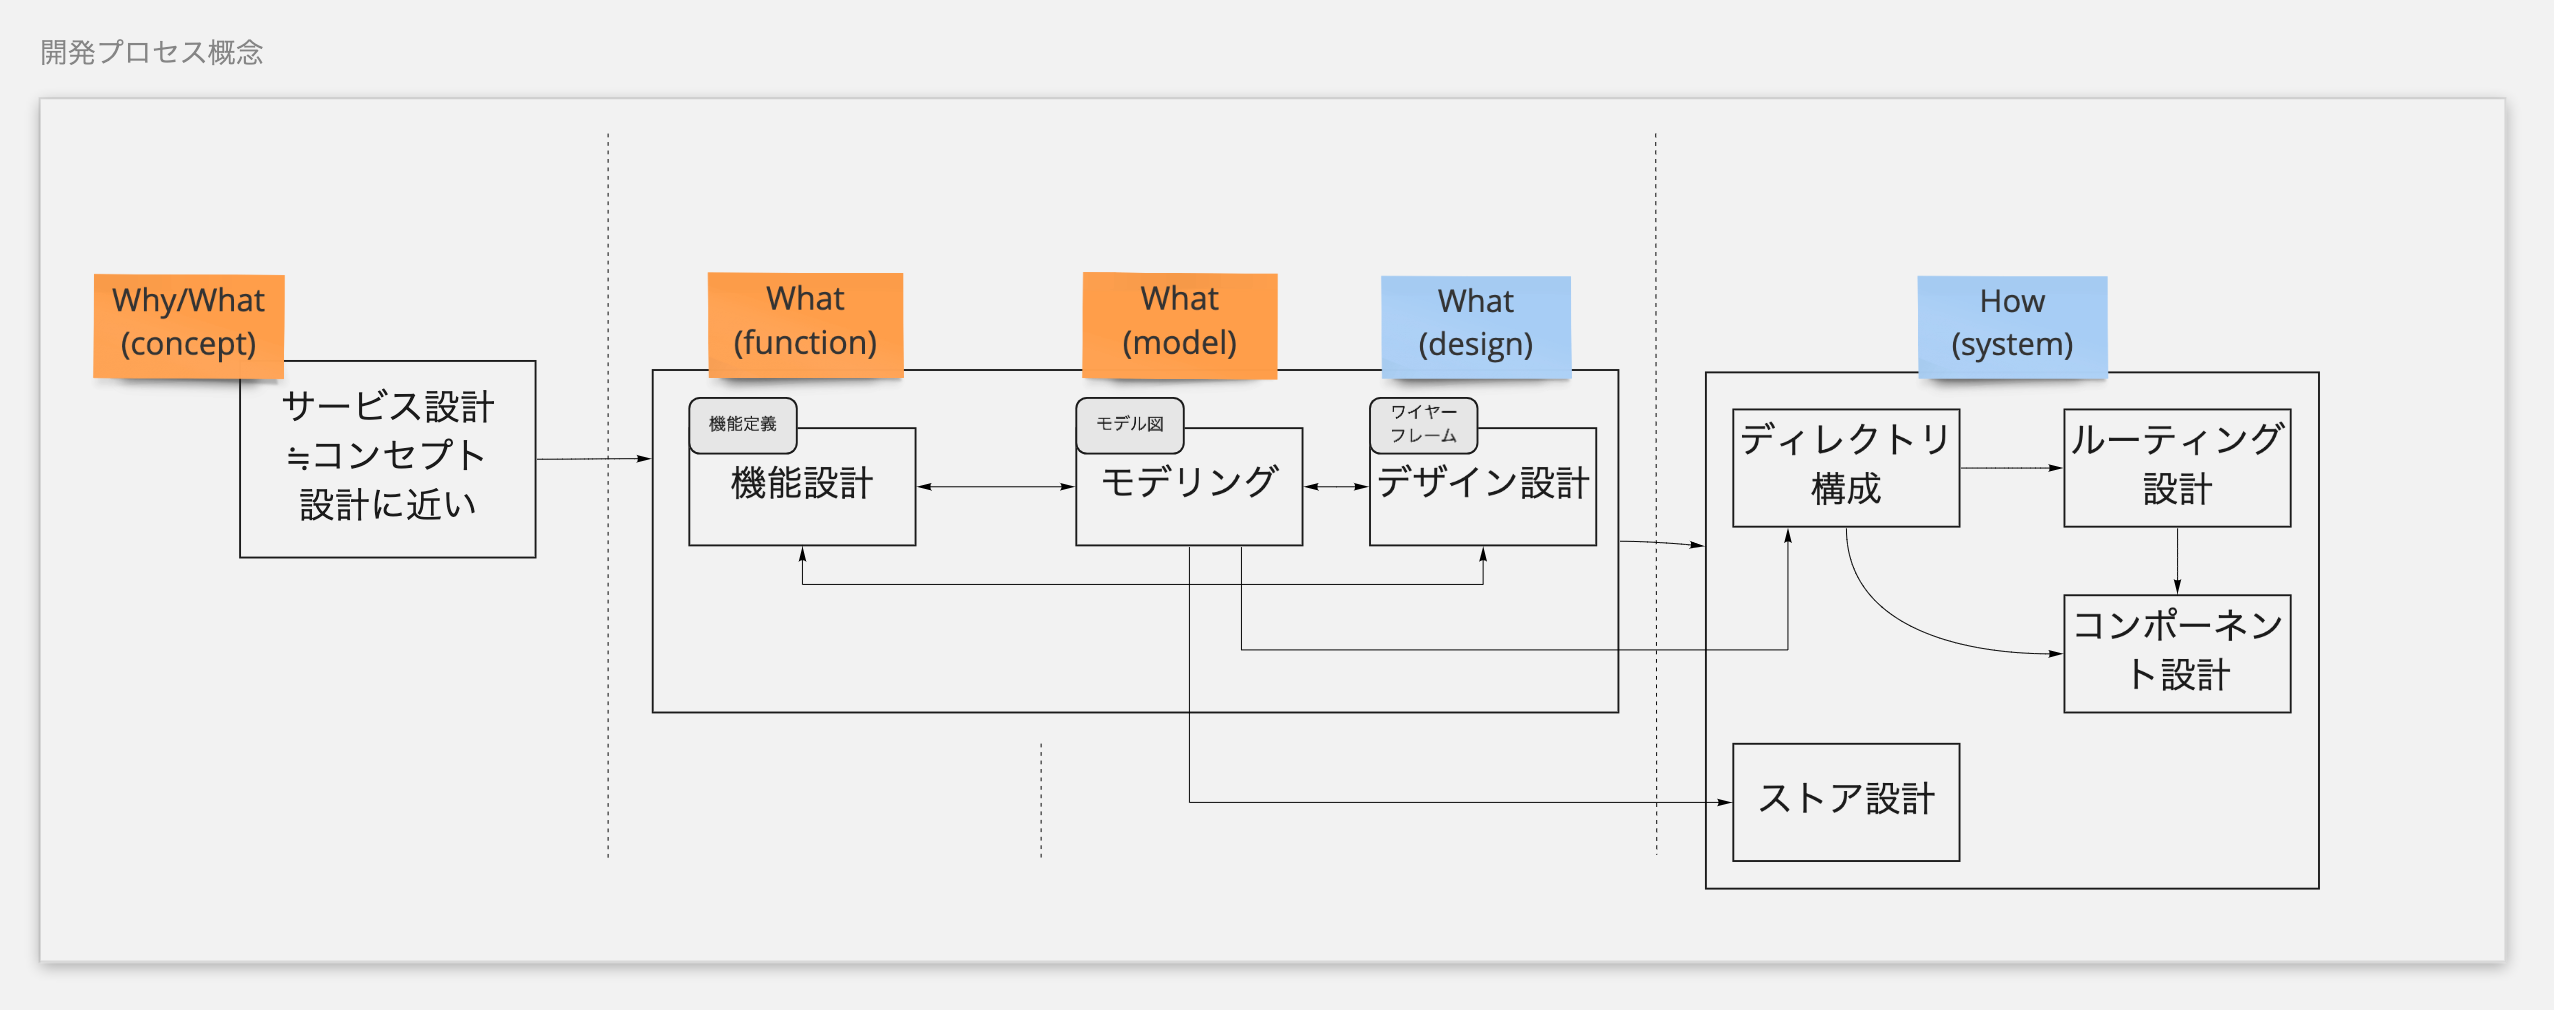Select the blue How (system) sticky note
2554x1010 pixels.
pos(2011,324)
